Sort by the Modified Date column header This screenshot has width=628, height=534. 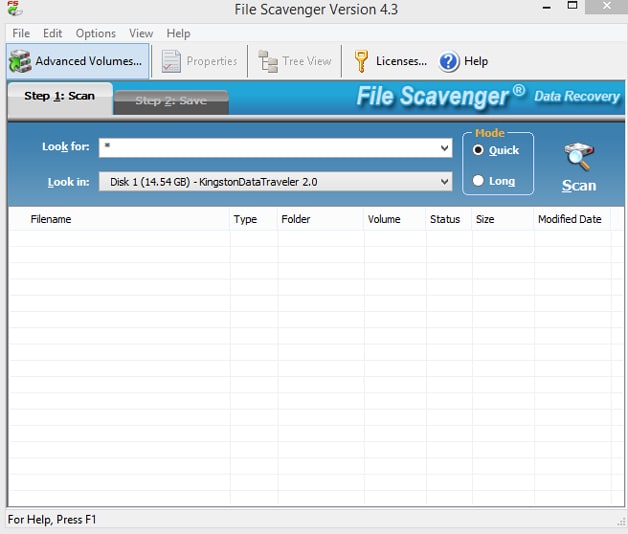[x=570, y=219]
